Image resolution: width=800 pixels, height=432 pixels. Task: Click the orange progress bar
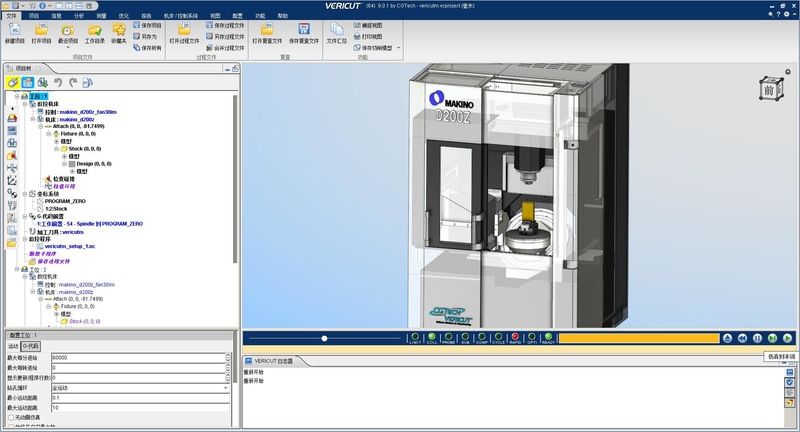(639, 338)
